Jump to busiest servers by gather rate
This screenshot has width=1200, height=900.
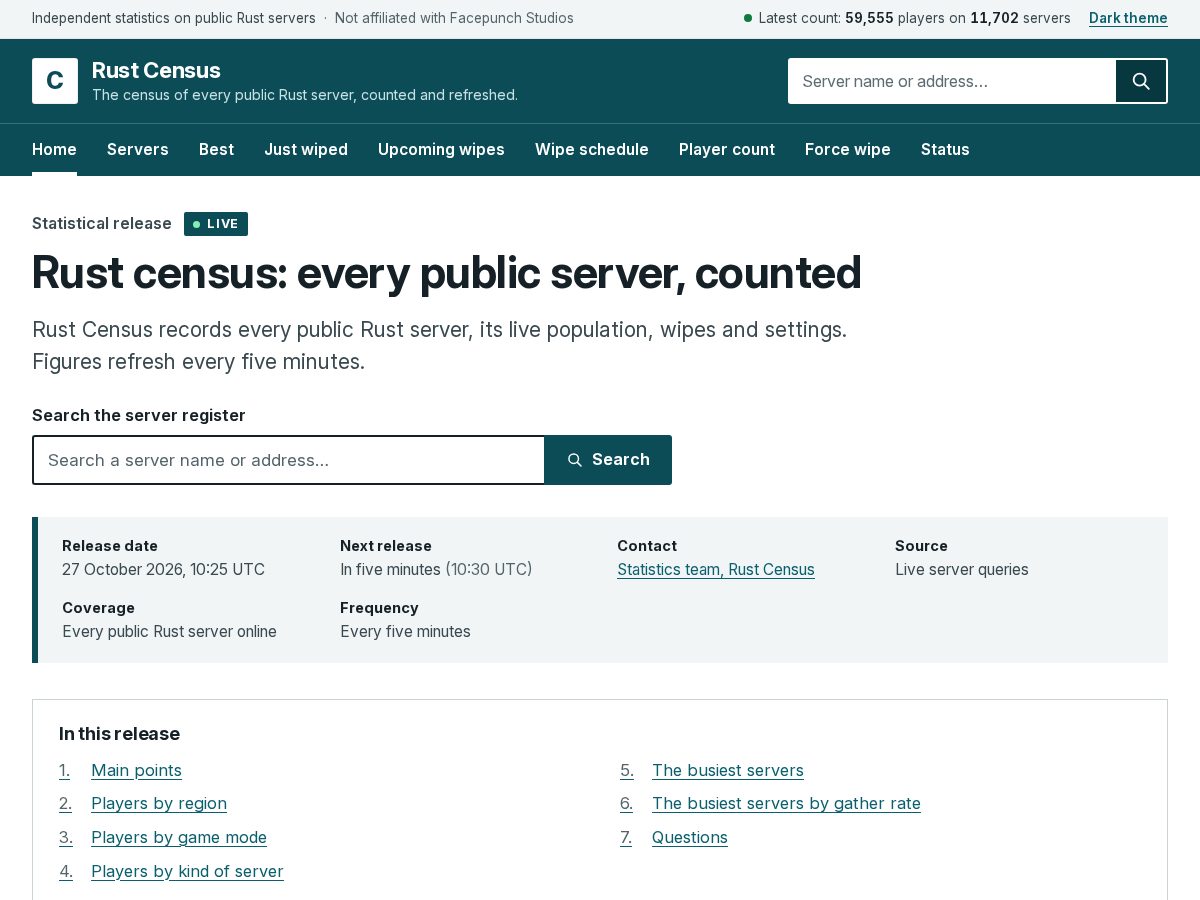[x=786, y=803]
